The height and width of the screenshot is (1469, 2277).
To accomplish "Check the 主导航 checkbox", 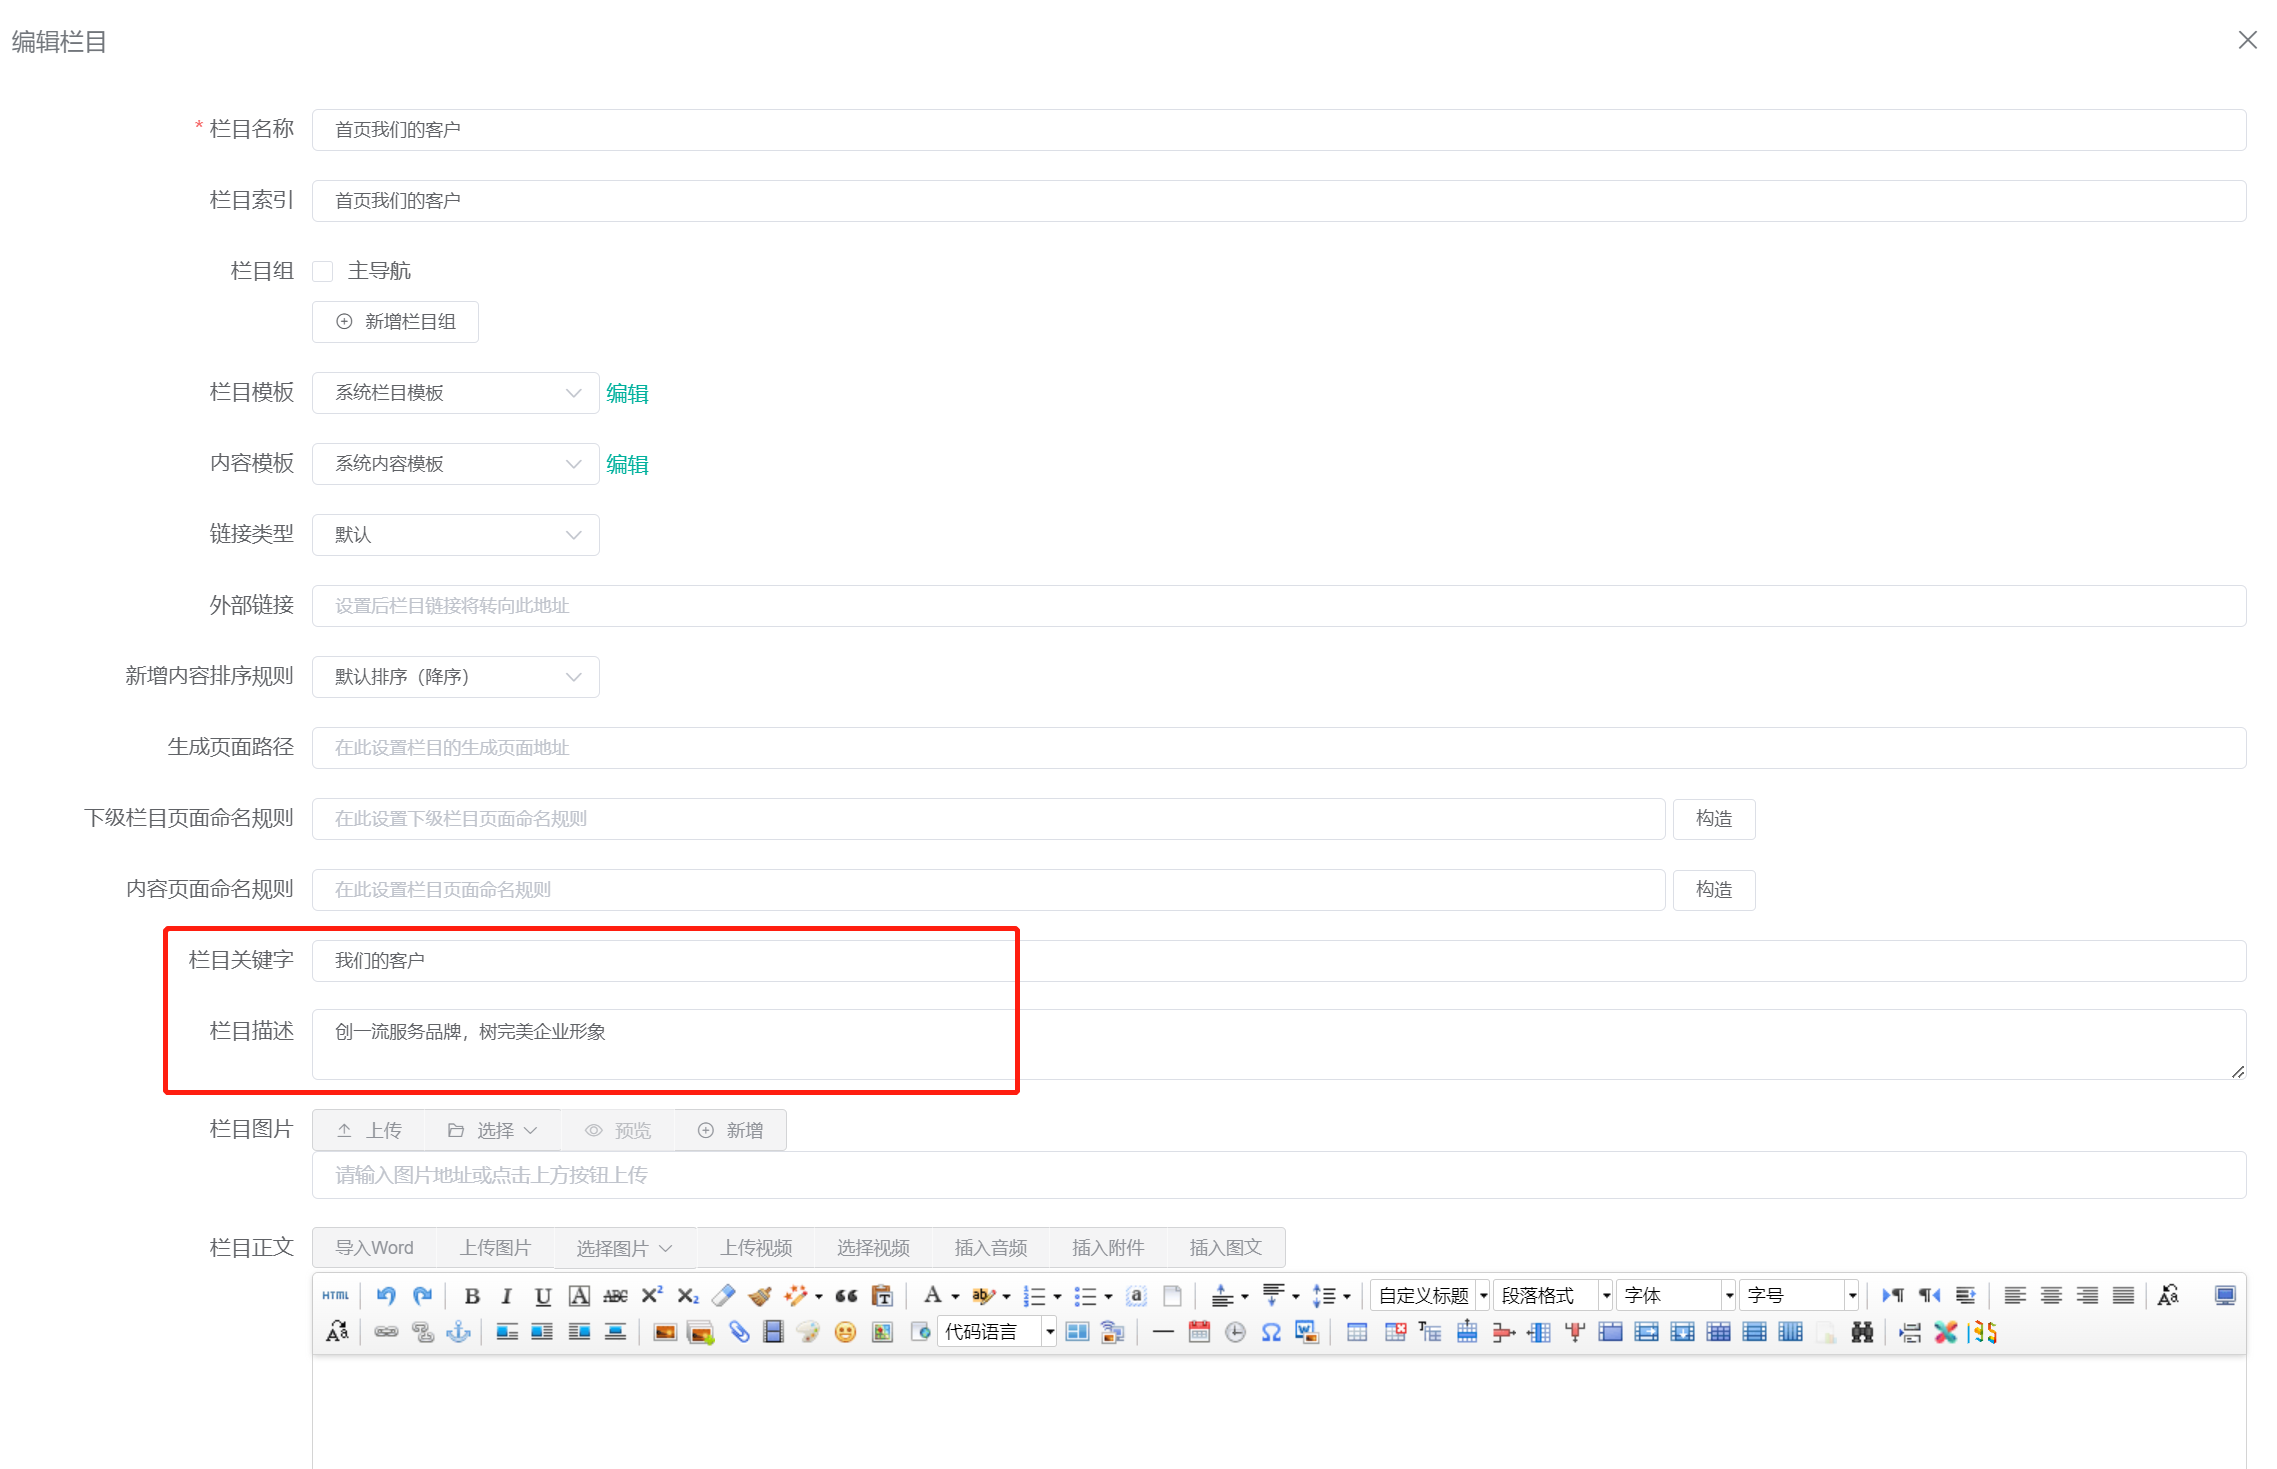I will [323, 271].
